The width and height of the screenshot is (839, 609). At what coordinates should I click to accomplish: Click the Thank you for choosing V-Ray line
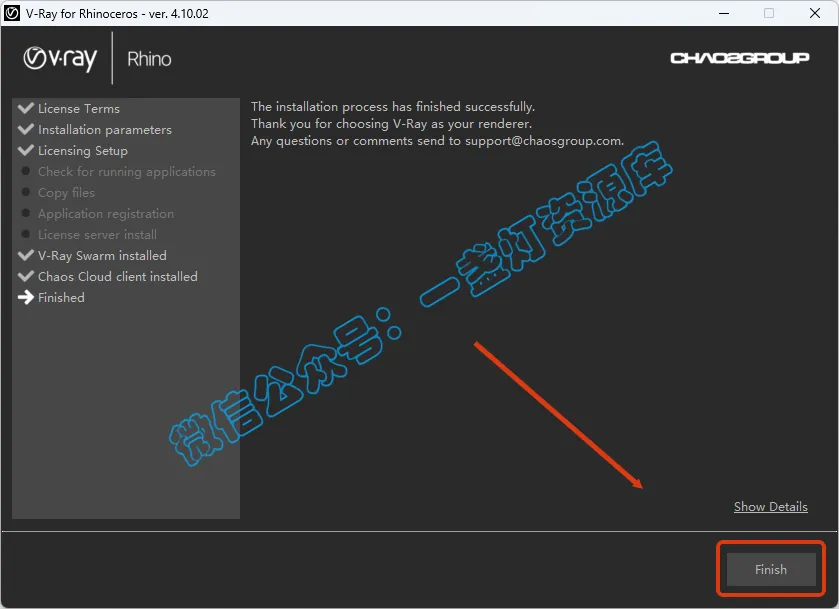392,124
